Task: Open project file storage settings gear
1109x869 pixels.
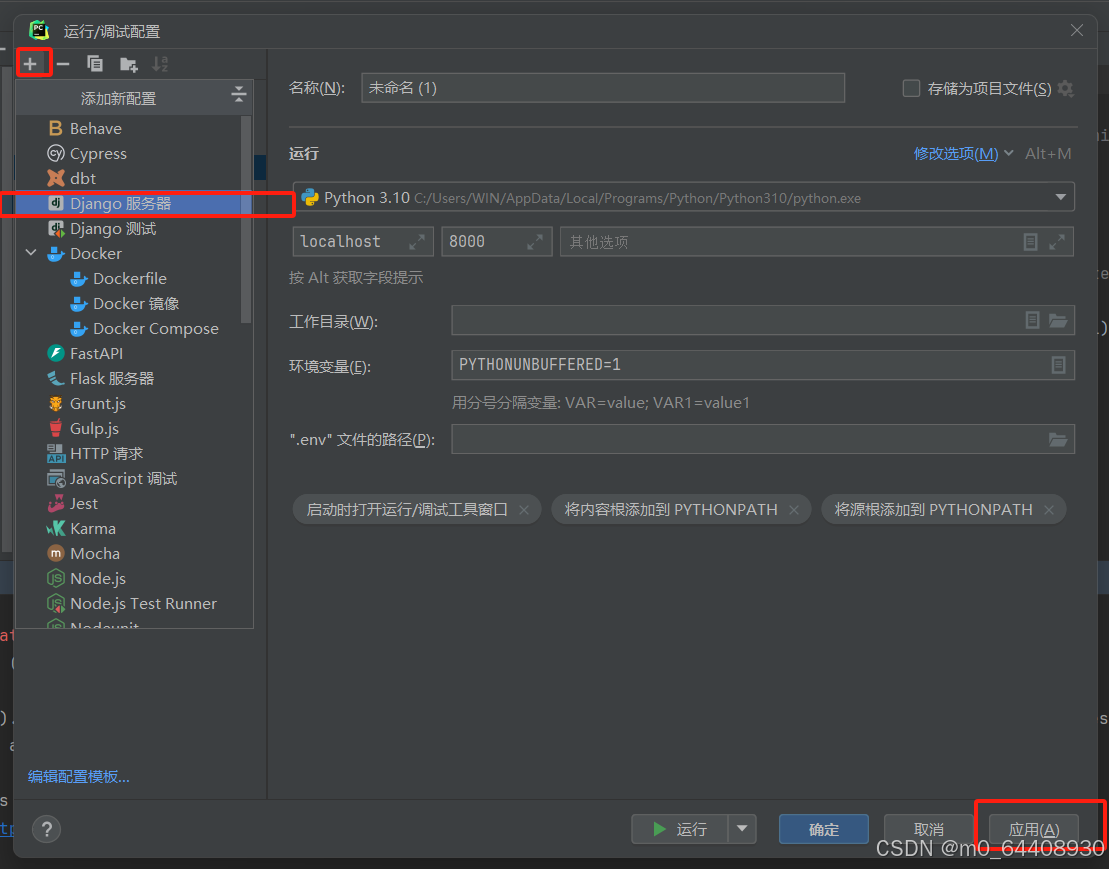Action: tap(1065, 88)
